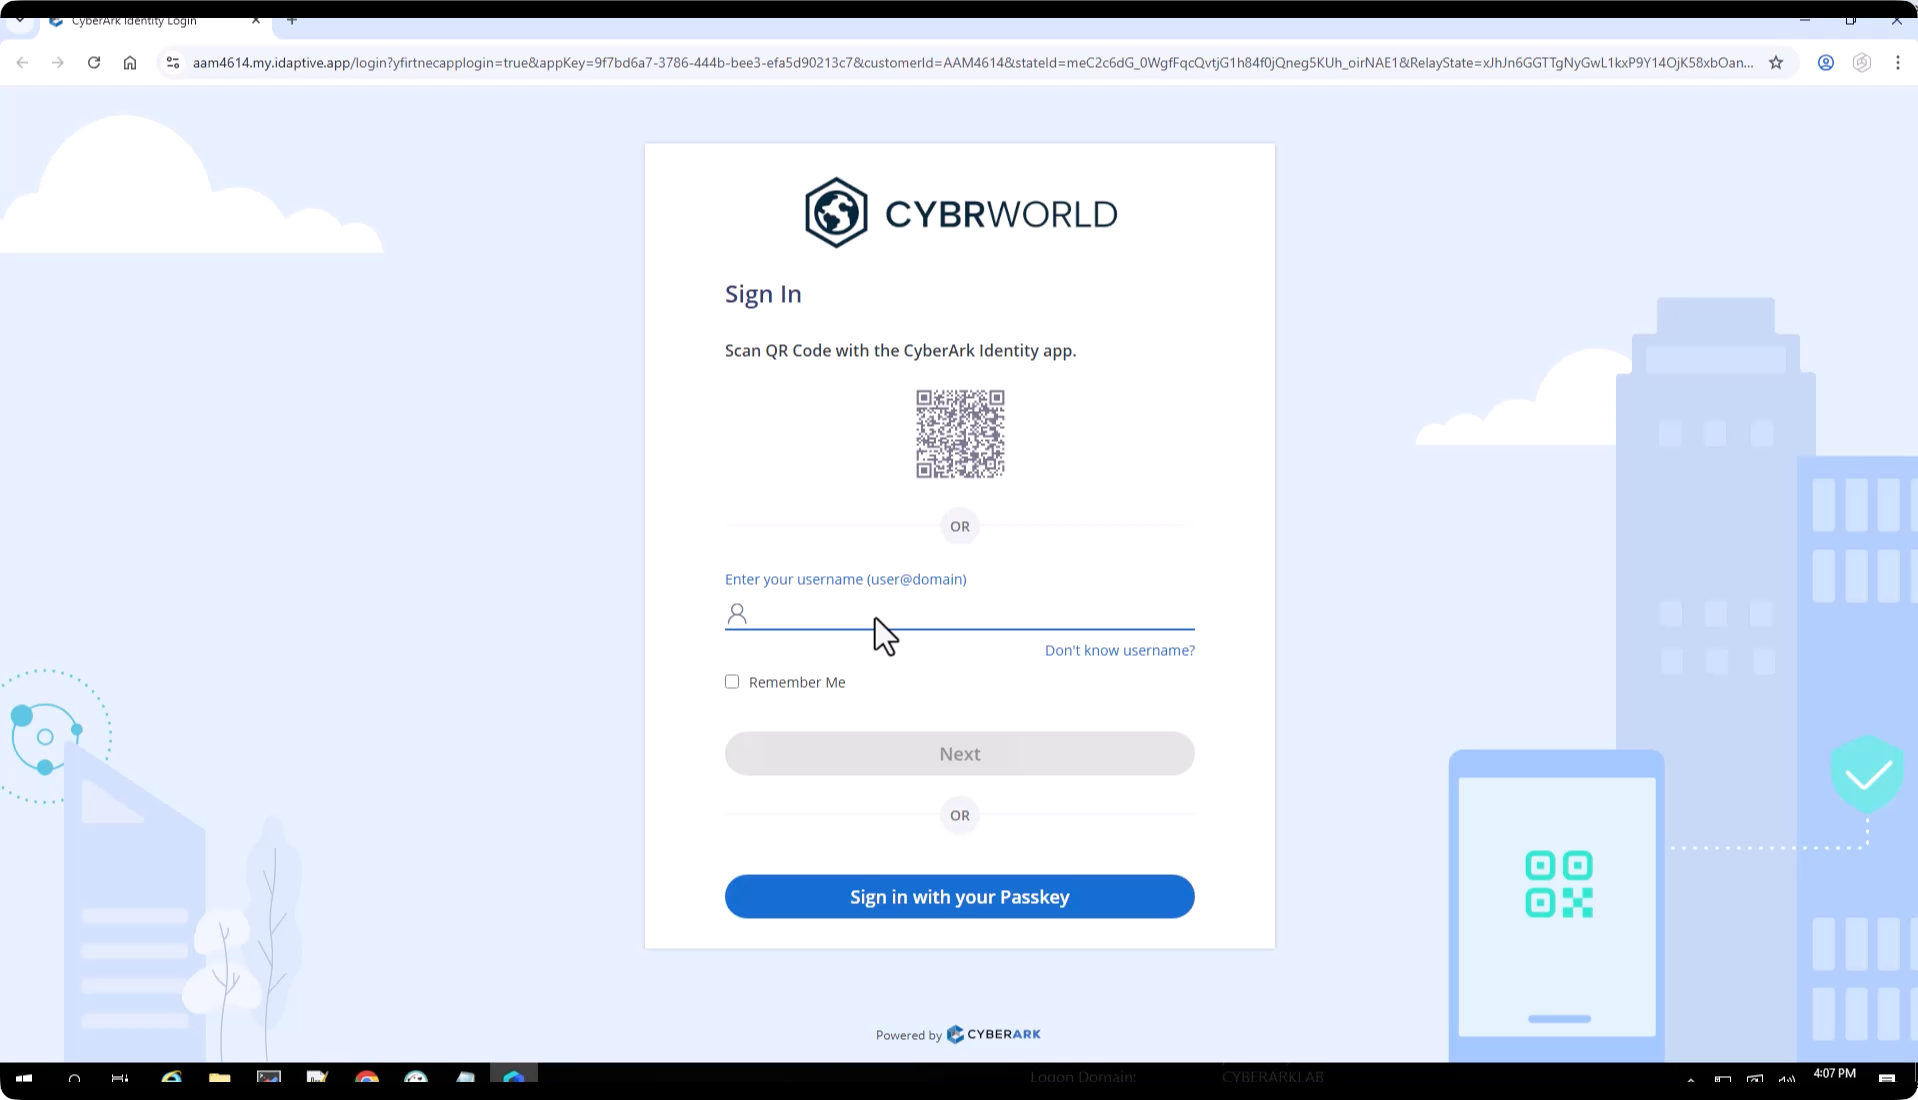
Task: Go to the browser home page
Action: click(x=130, y=62)
